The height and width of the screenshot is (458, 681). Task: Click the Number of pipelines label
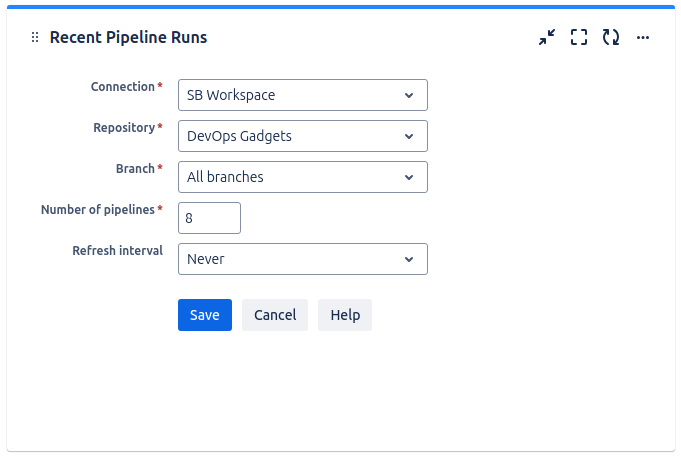[x=98, y=210]
